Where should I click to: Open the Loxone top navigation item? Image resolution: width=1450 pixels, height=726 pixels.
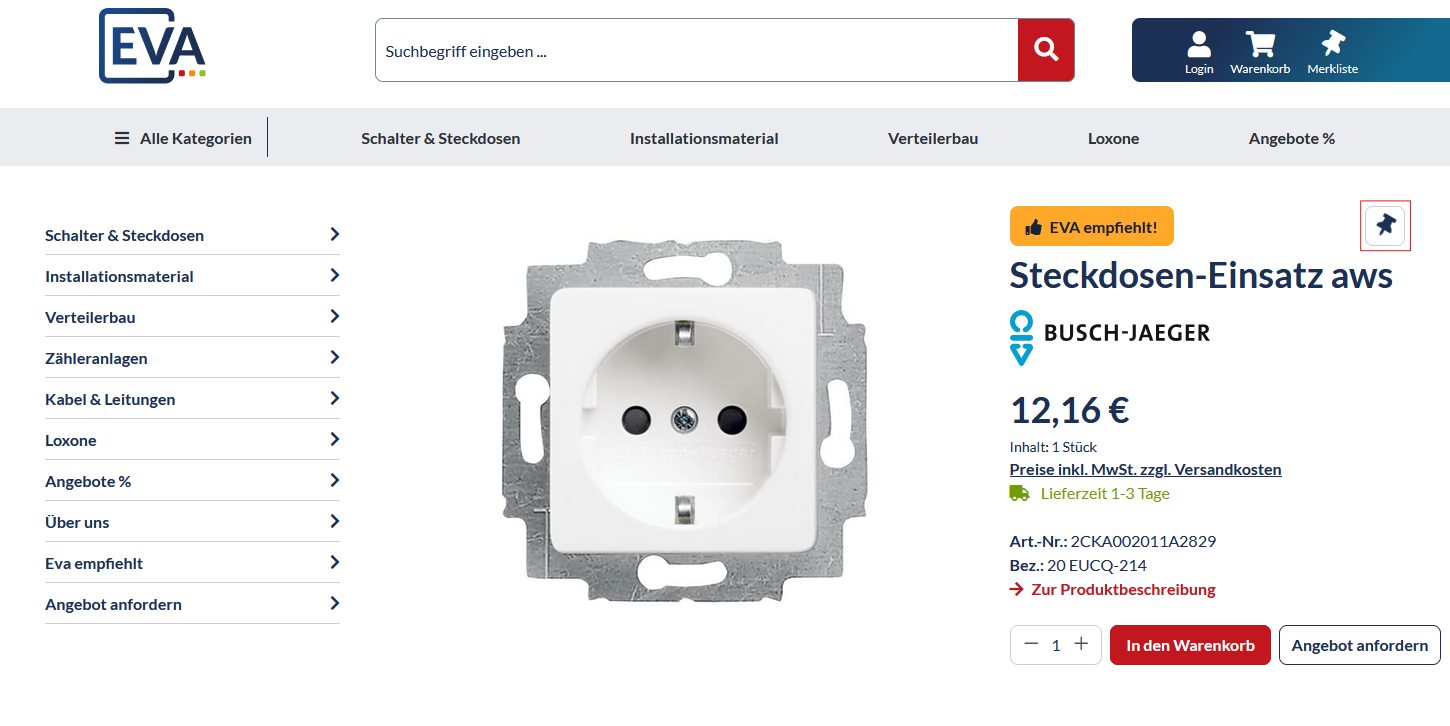tap(1113, 138)
